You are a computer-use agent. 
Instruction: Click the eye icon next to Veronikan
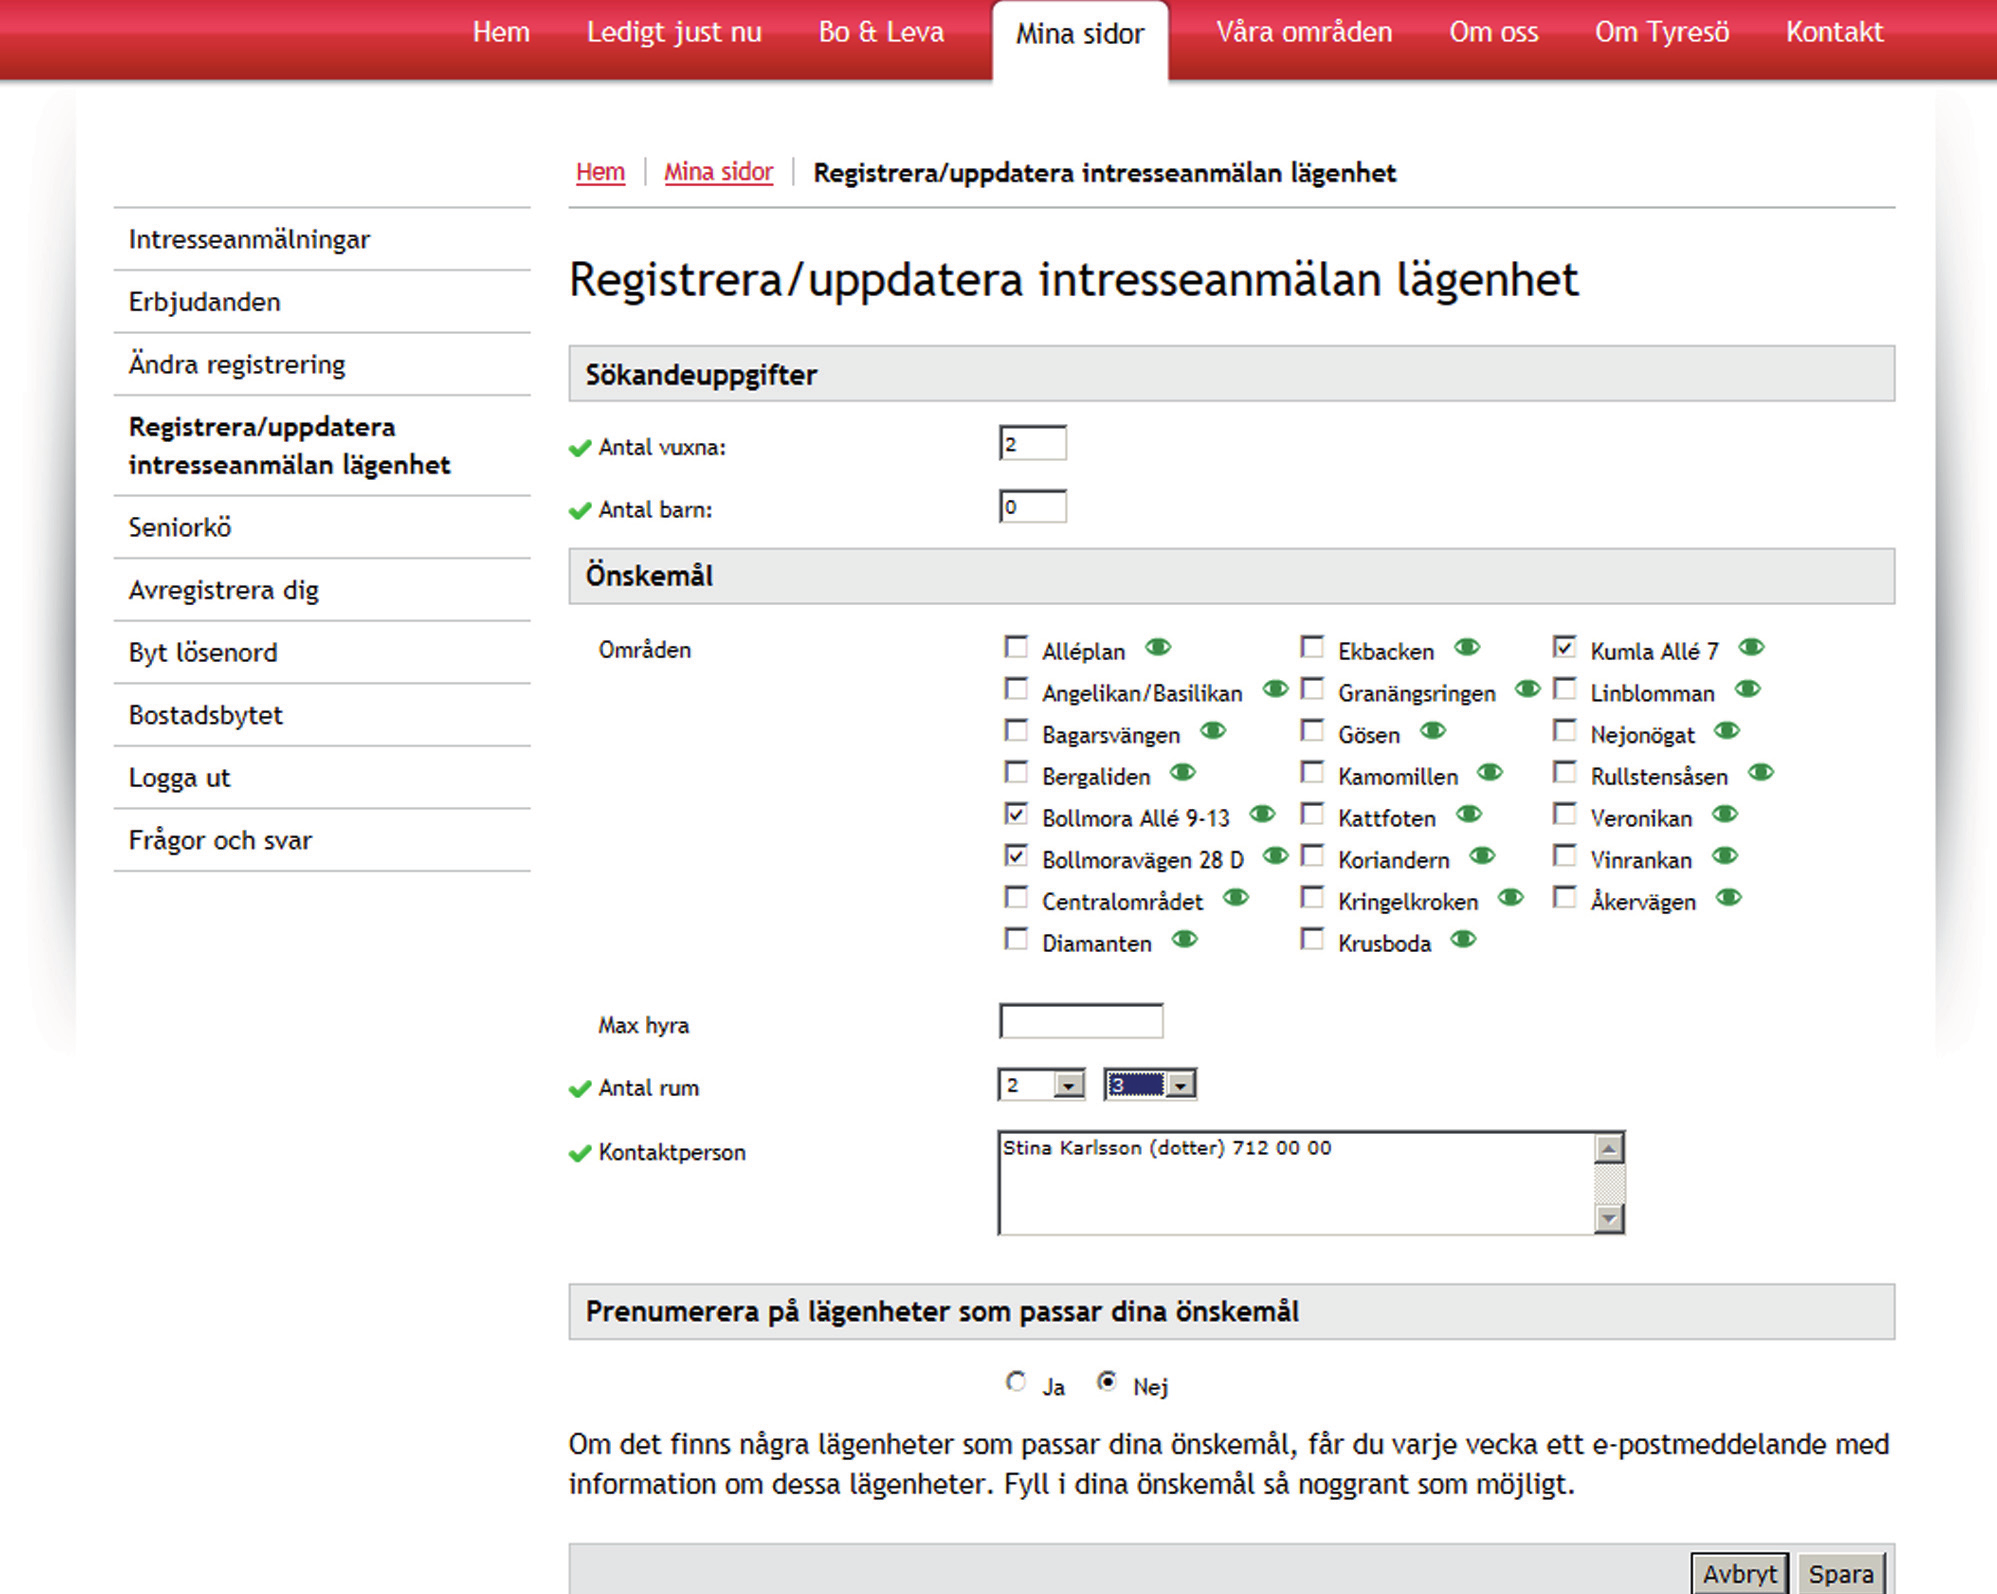[1725, 814]
